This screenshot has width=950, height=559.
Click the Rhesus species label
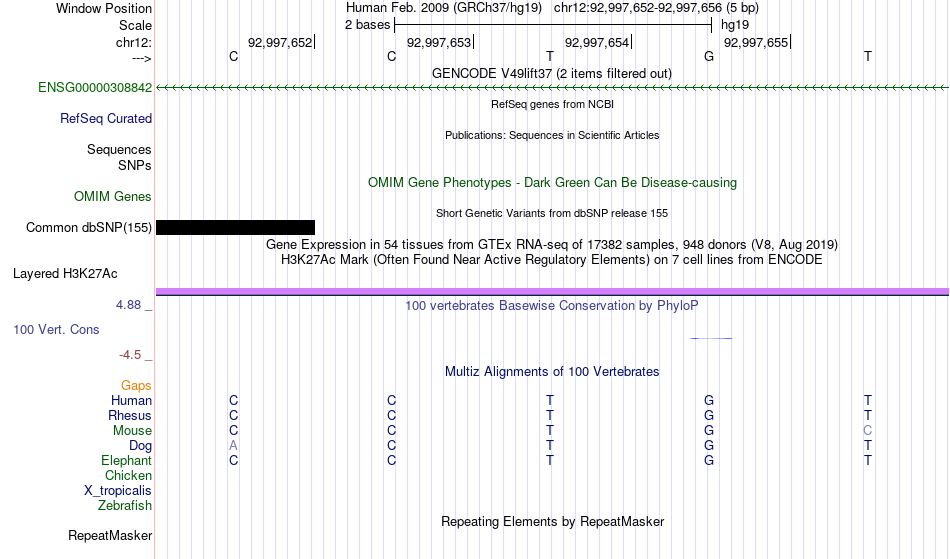[130, 416]
